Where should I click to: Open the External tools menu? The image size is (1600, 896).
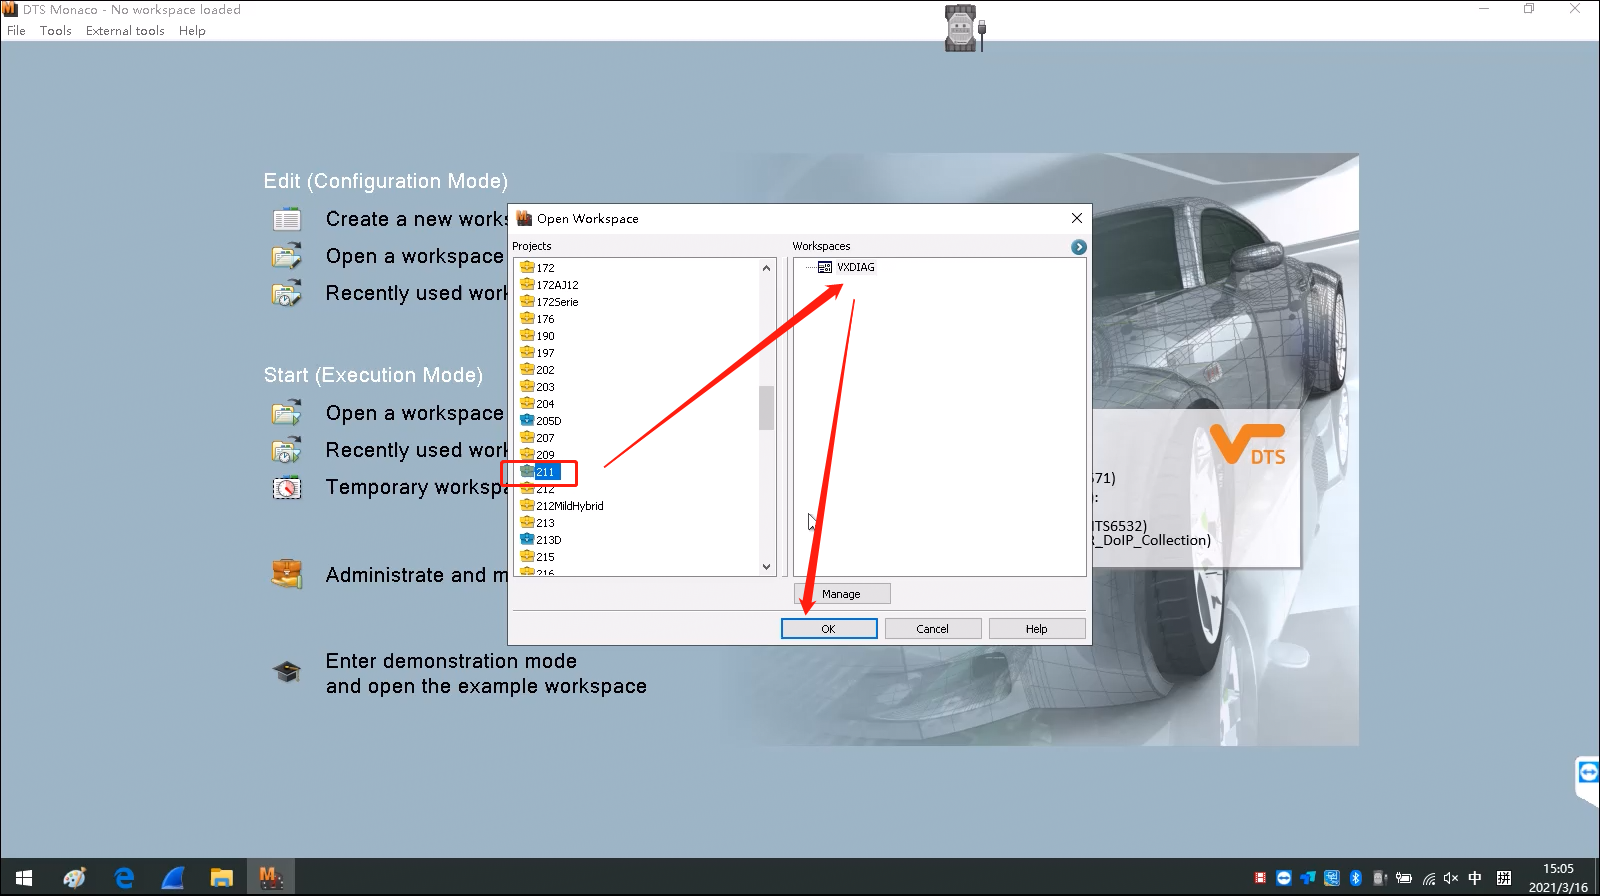(x=125, y=31)
